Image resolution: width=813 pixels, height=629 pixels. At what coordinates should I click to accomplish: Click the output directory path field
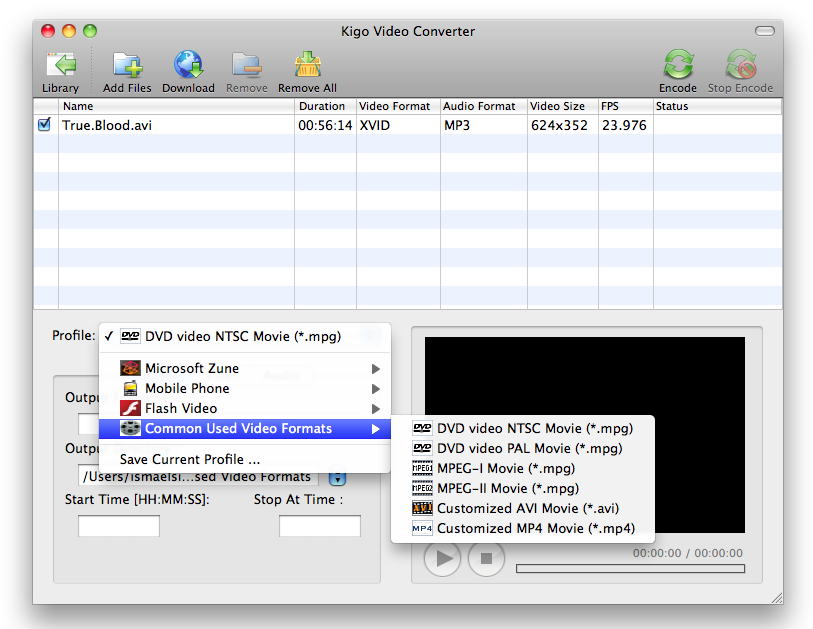pos(198,477)
